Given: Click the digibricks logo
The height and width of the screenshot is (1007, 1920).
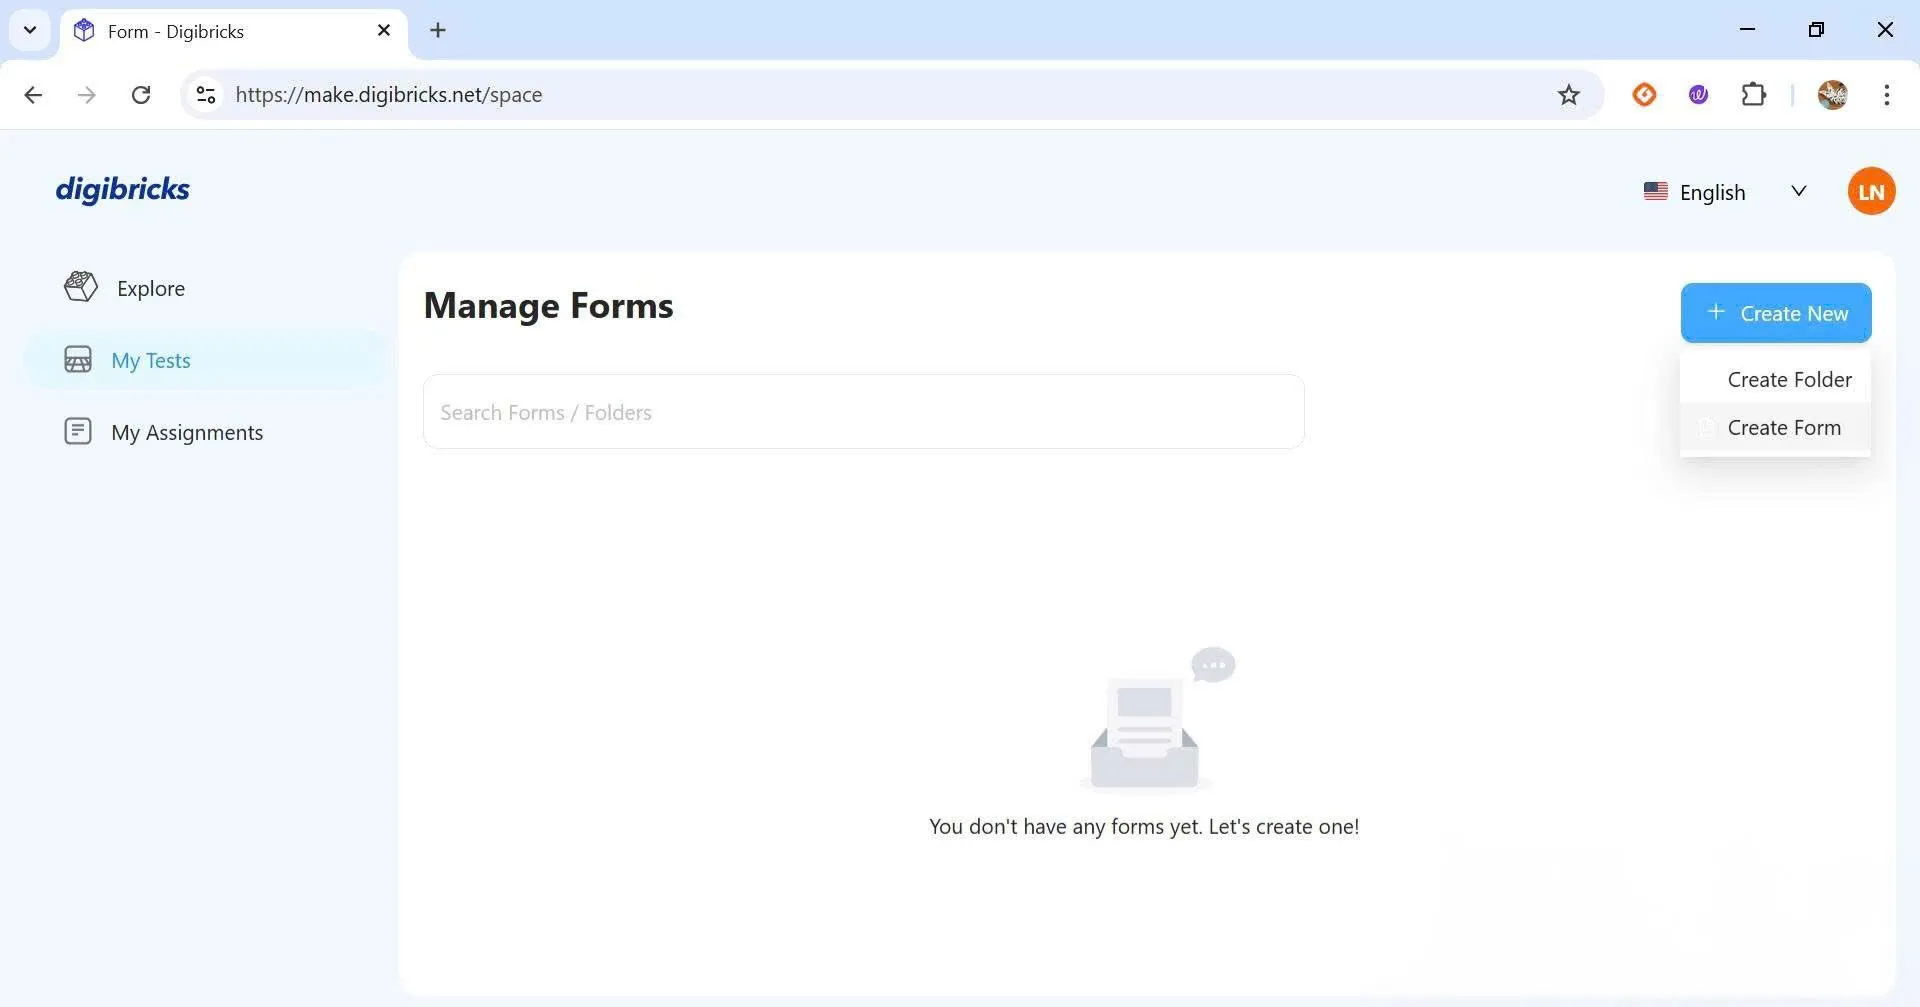Looking at the screenshot, I should coord(122,189).
